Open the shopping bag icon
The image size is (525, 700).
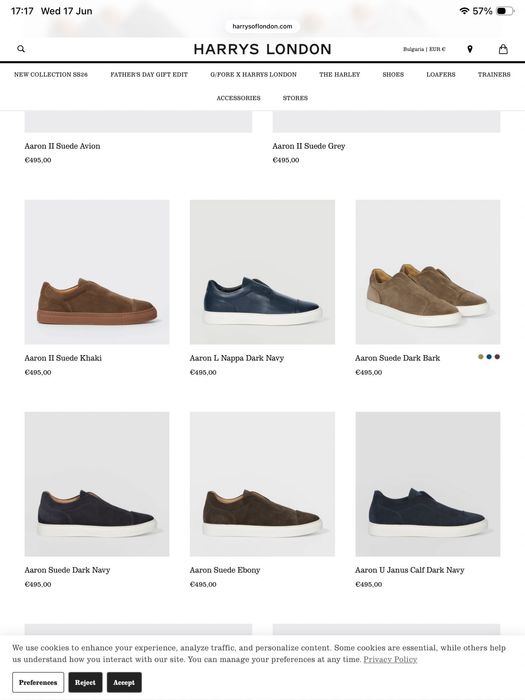click(503, 49)
